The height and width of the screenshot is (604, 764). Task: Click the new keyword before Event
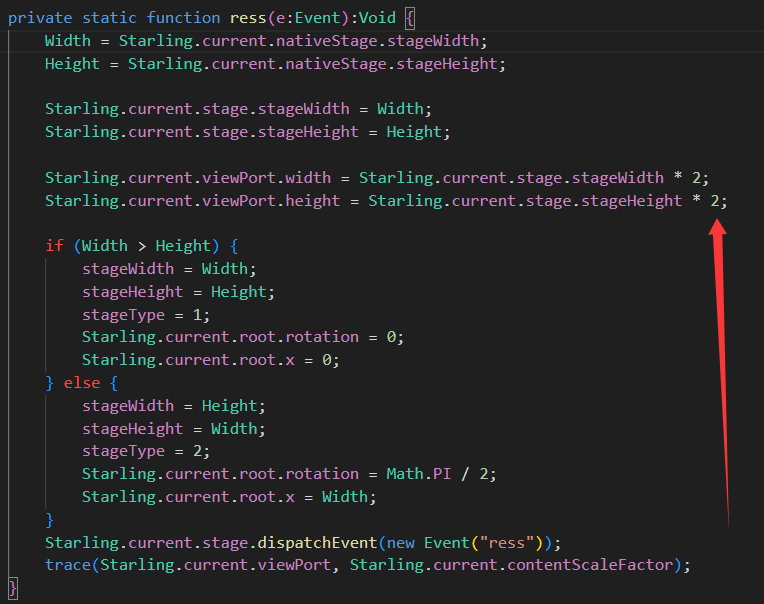pyautogui.click(x=399, y=543)
